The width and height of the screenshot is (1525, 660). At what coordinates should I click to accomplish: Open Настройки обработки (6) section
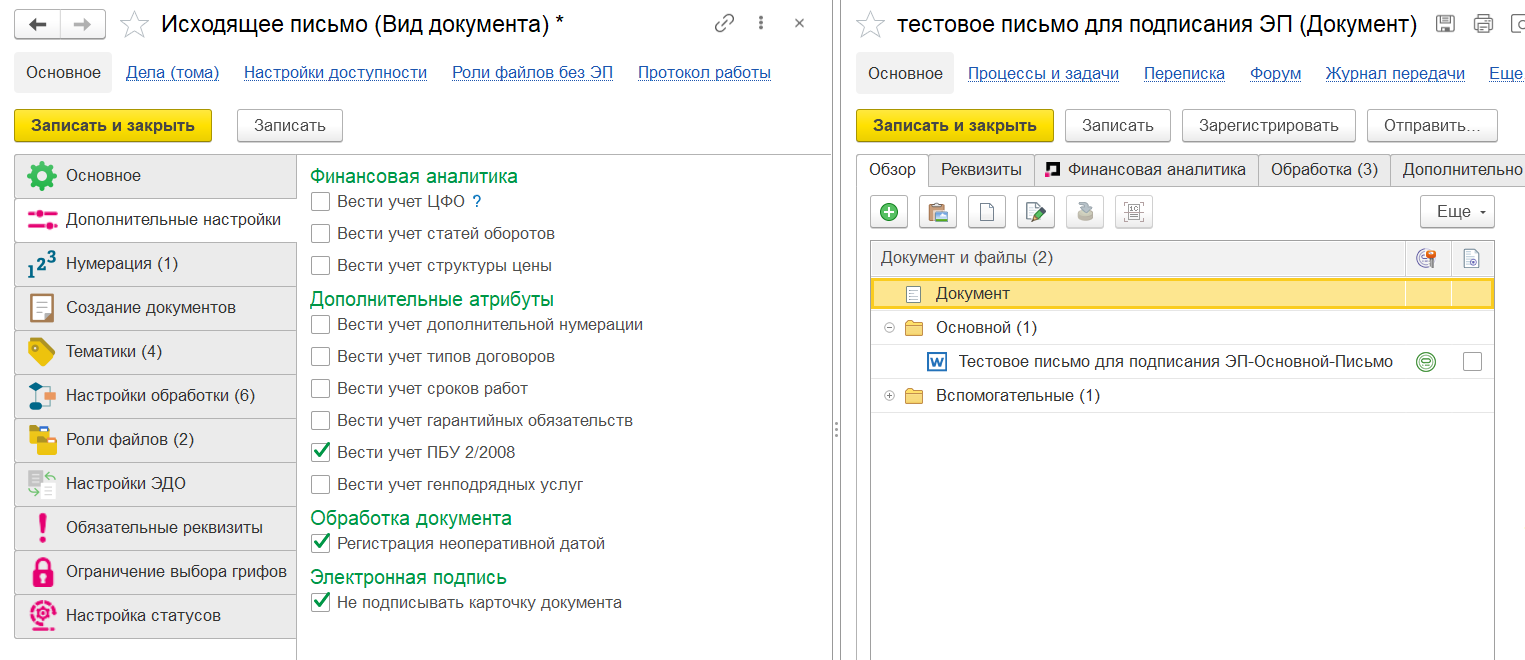(x=155, y=396)
